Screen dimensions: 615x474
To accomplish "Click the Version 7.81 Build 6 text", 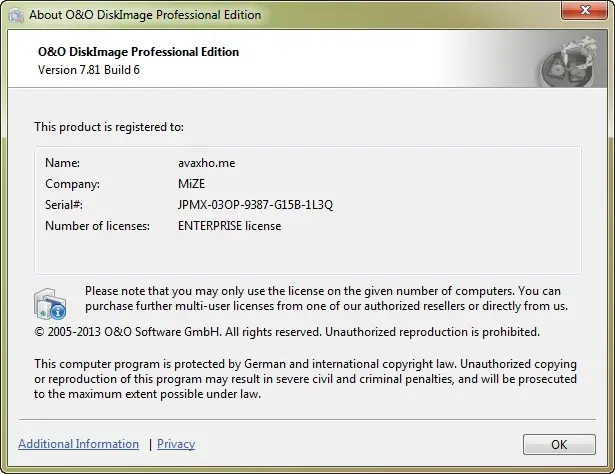I will [x=89, y=70].
